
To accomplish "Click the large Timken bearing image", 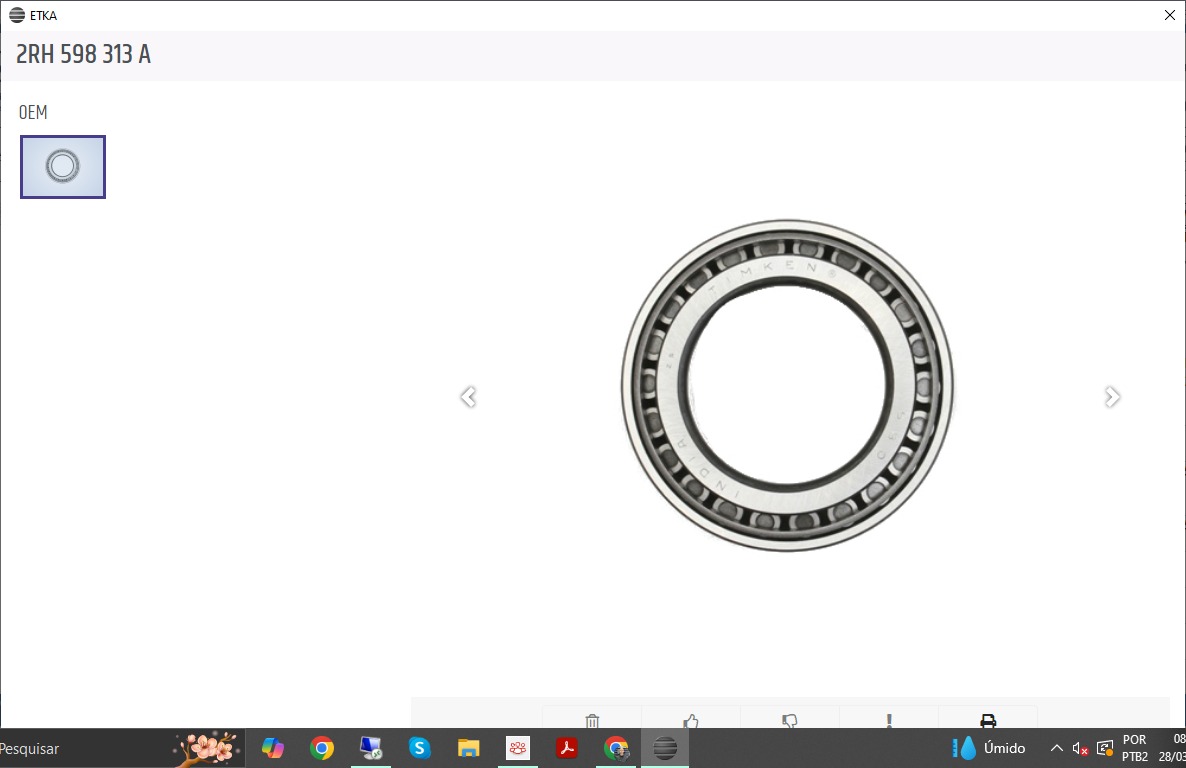I will click(x=787, y=386).
